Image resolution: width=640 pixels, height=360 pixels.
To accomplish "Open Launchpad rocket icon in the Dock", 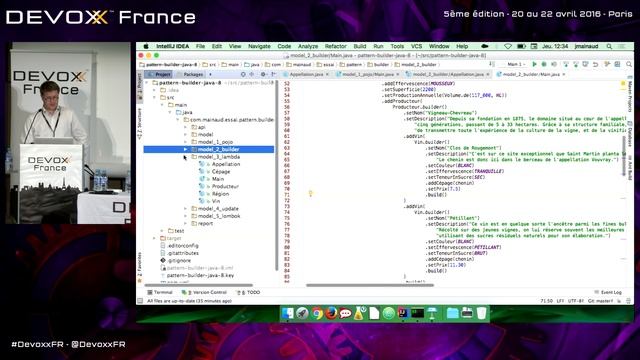I will click(302, 313).
